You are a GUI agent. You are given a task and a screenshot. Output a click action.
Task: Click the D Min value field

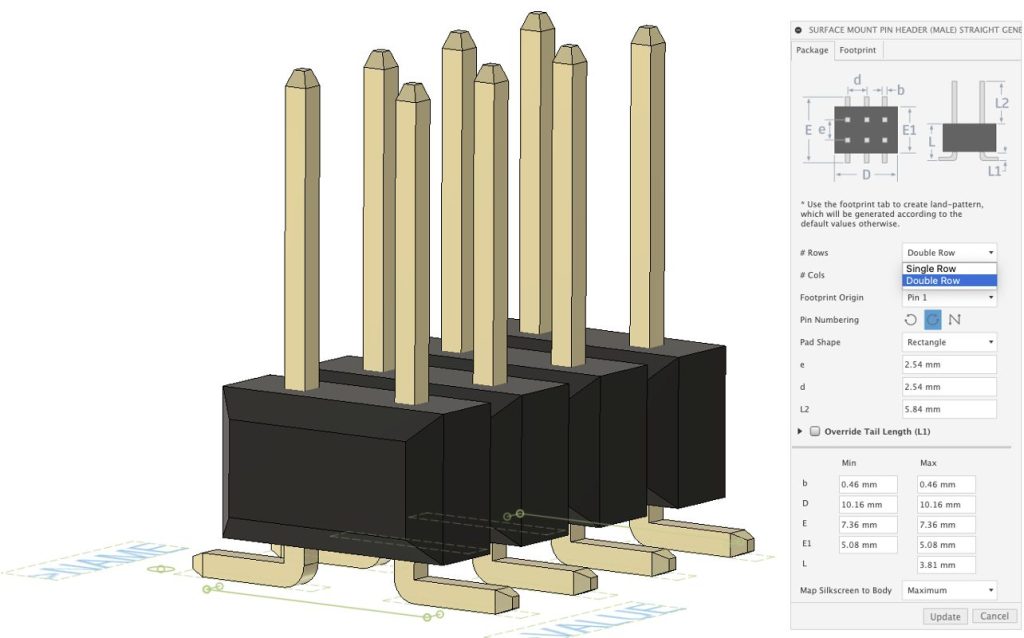pos(868,505)
